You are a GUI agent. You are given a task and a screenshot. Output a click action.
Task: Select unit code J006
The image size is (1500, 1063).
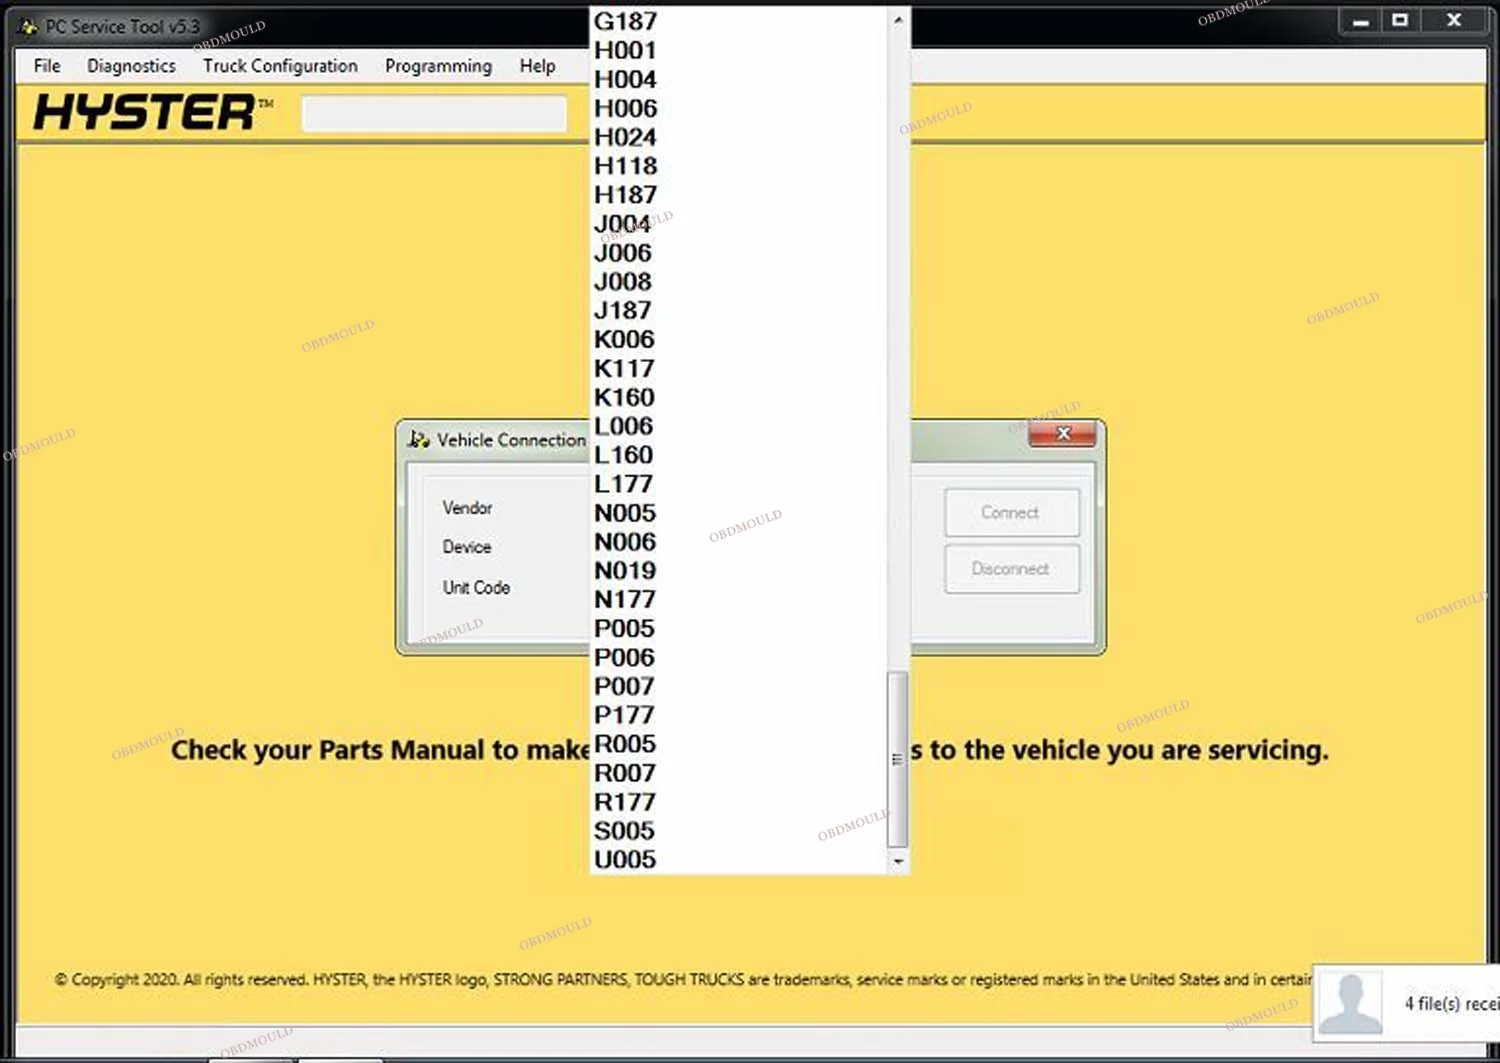tap(738, 253)
